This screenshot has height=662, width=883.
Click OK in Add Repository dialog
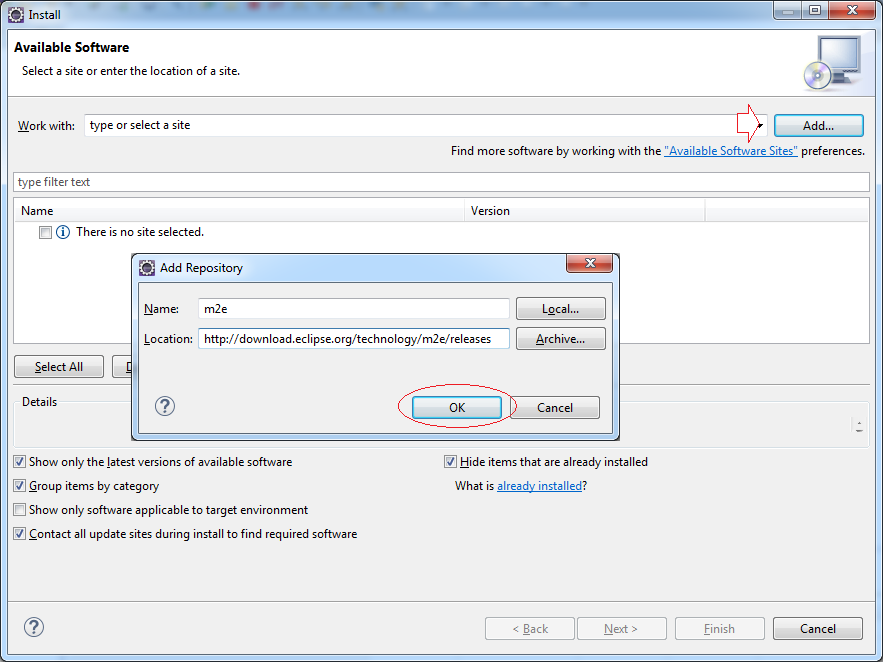click(x=457, y=408)
